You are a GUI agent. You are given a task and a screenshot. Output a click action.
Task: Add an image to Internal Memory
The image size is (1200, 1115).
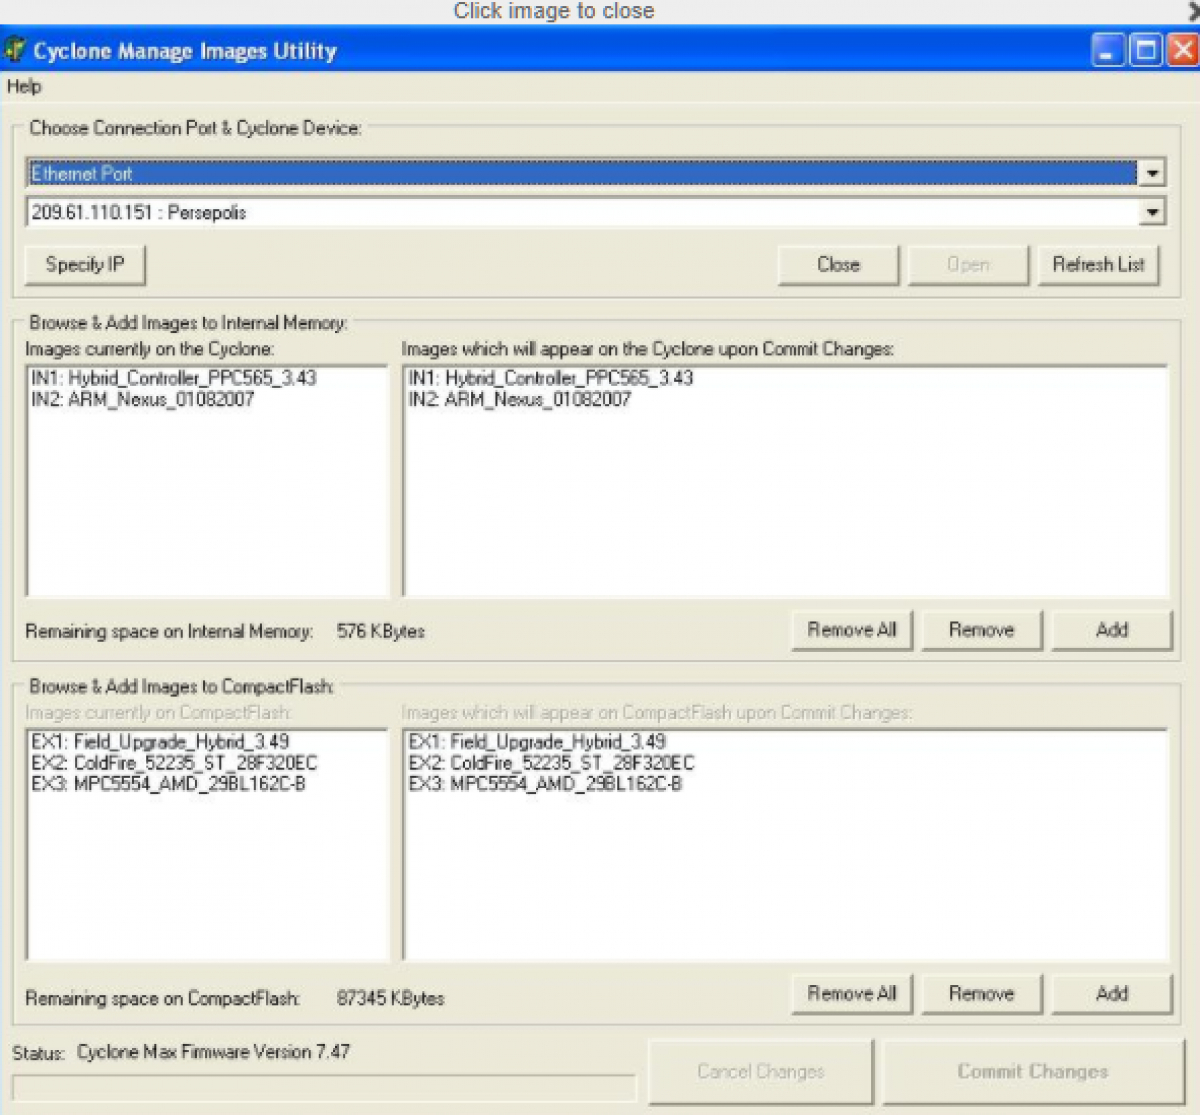[1111, 630]
